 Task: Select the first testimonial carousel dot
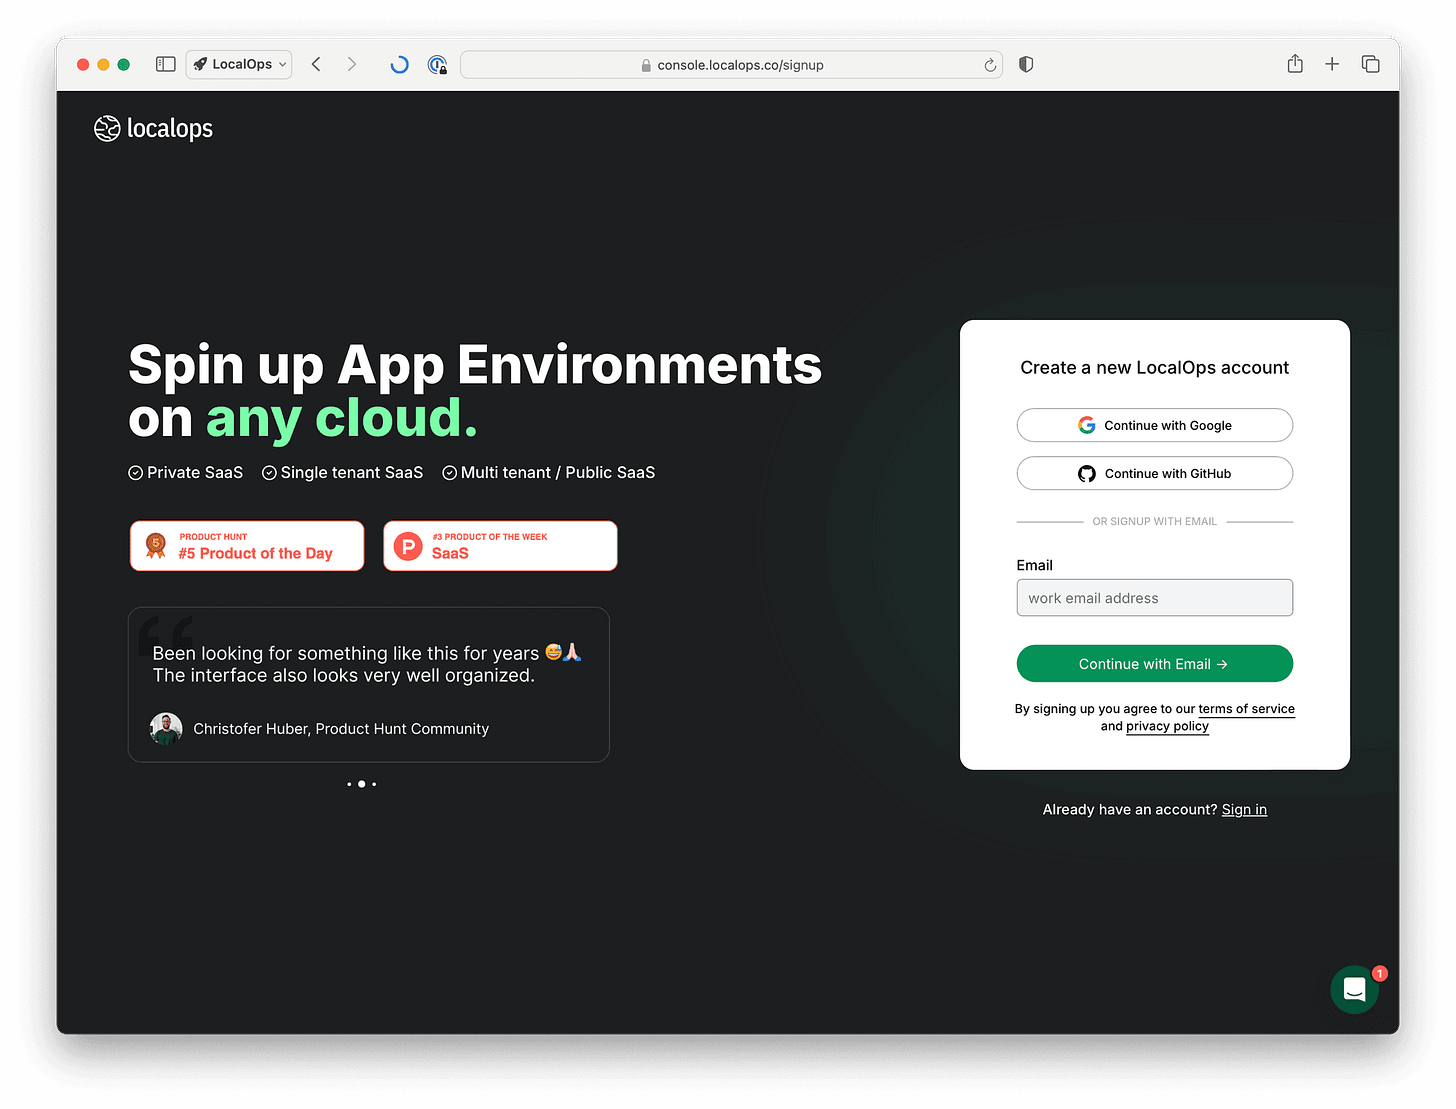pos(349,784)
